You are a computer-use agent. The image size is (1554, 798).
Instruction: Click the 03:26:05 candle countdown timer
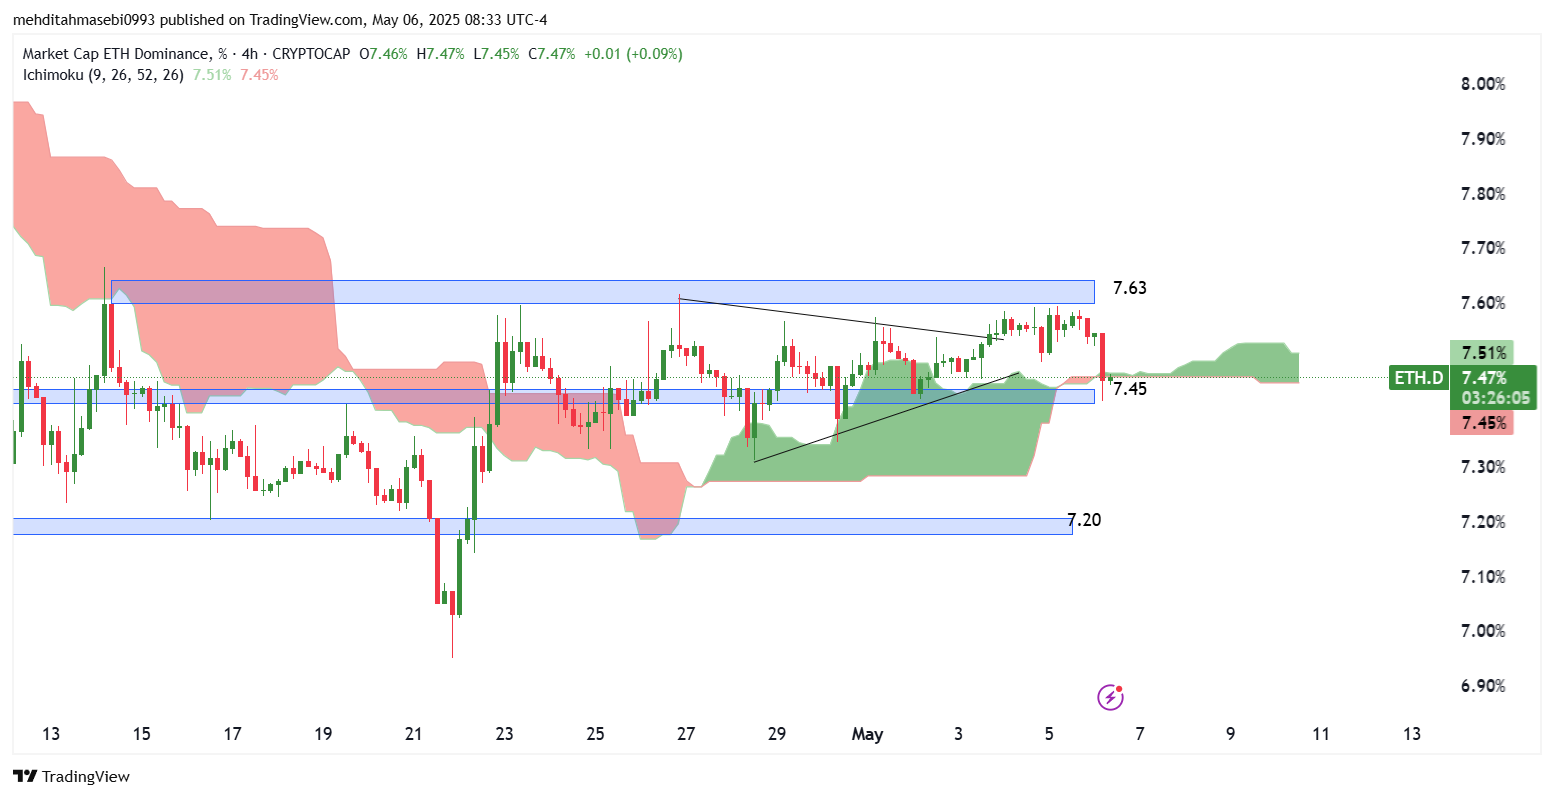pos(1483,397)
